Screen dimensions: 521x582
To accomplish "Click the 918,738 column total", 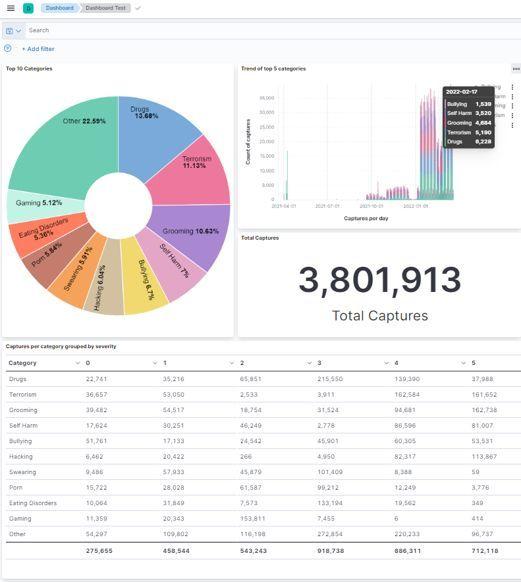I will pyautogui.click(x=330, y=551).
